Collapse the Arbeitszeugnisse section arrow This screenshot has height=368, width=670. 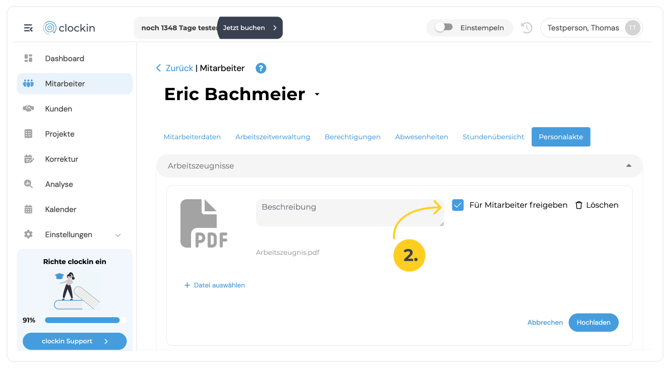pyautogui.click(x=629, y=166)
